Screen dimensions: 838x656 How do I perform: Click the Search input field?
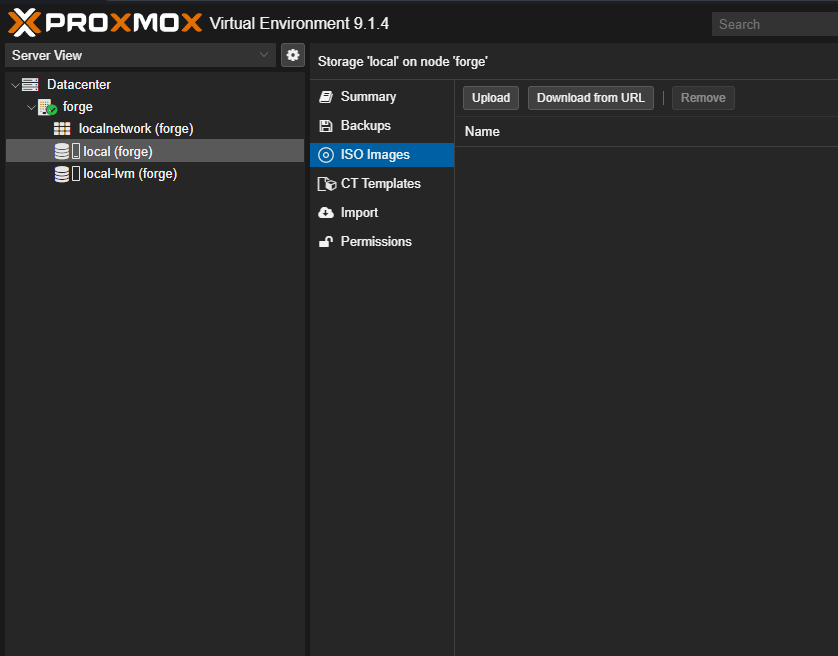click(x=775, y=24)
